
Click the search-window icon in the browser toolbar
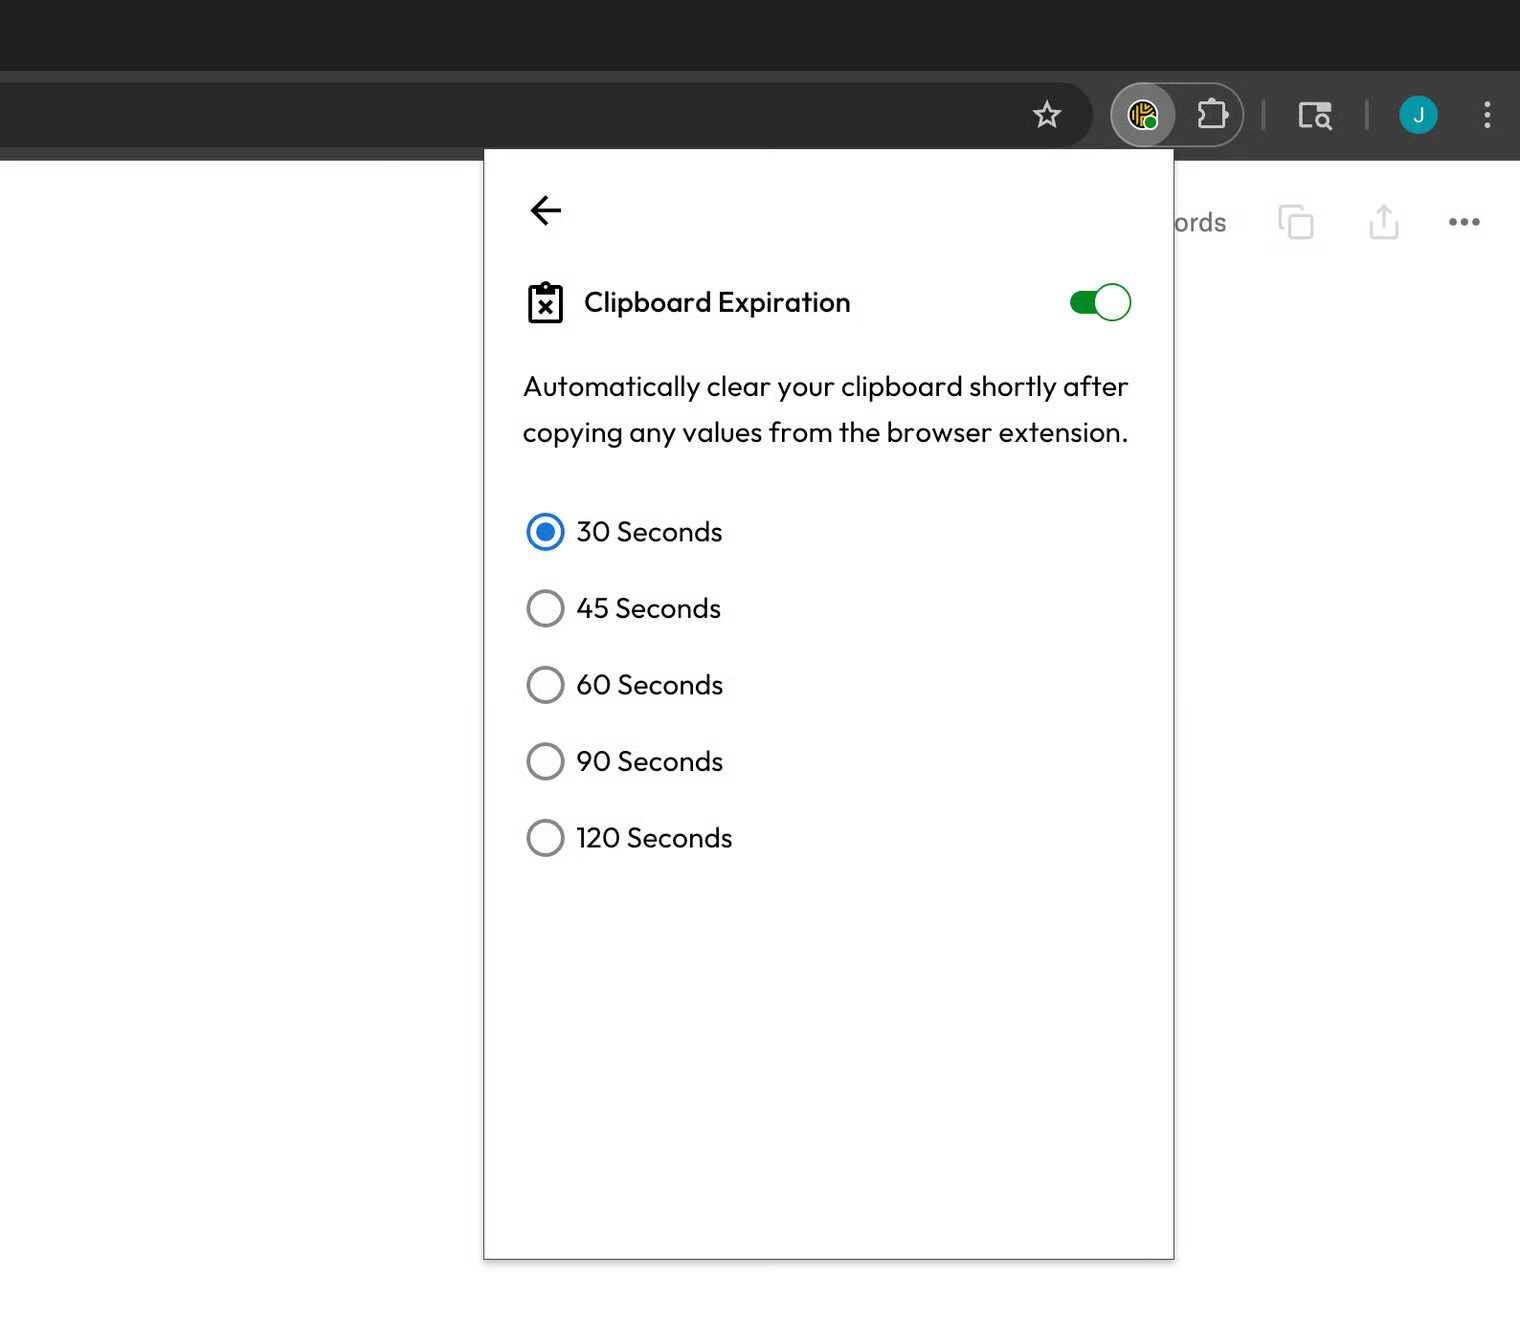tap(1314, 116)
